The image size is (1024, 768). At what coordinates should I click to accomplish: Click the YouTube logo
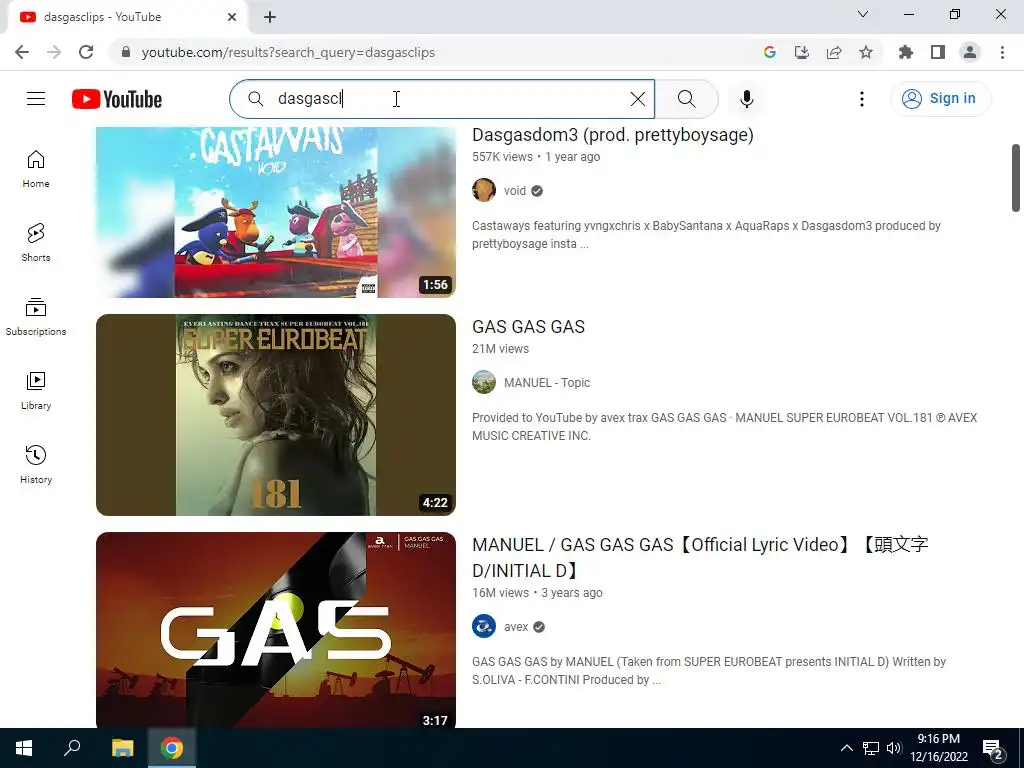(x=117, y=99)
